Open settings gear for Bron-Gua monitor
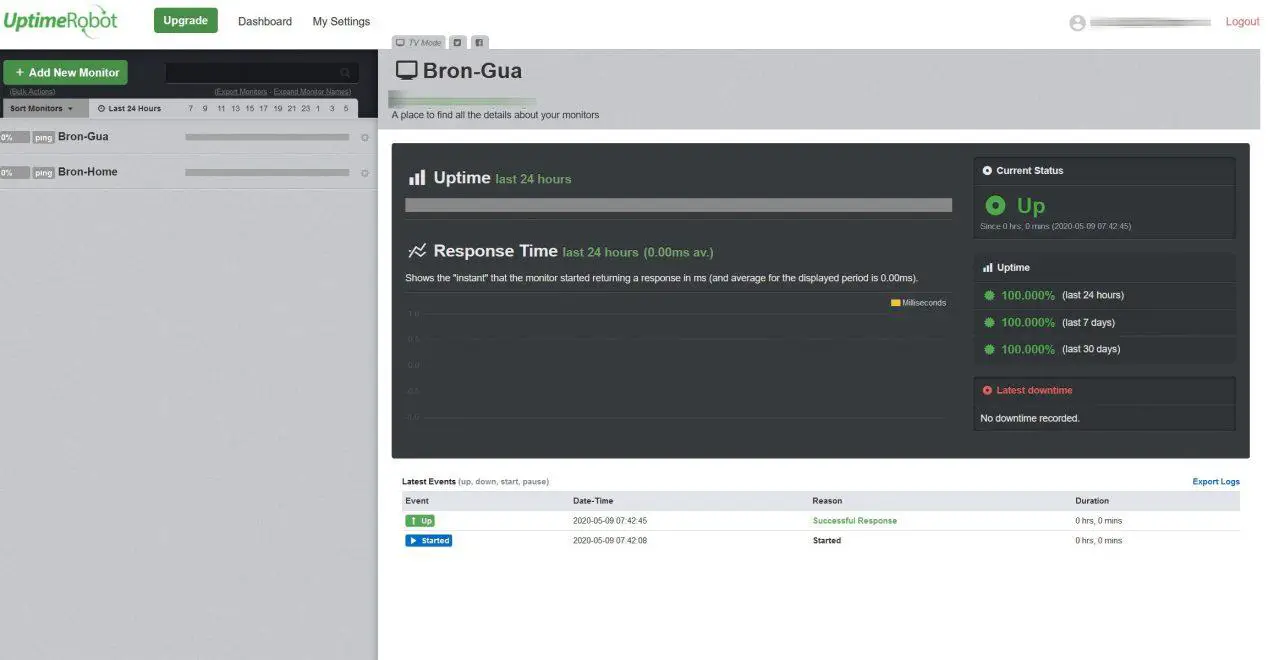Viewport: 1268px width, 660px height. coord(365,137)
